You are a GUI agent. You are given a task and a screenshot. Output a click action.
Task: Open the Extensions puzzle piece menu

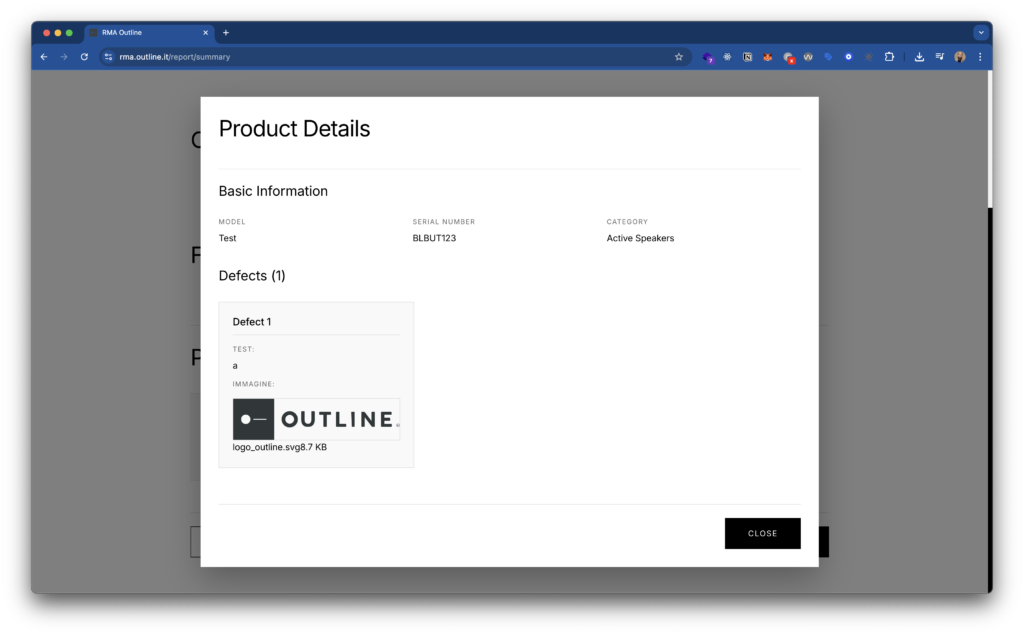(889, 57)
